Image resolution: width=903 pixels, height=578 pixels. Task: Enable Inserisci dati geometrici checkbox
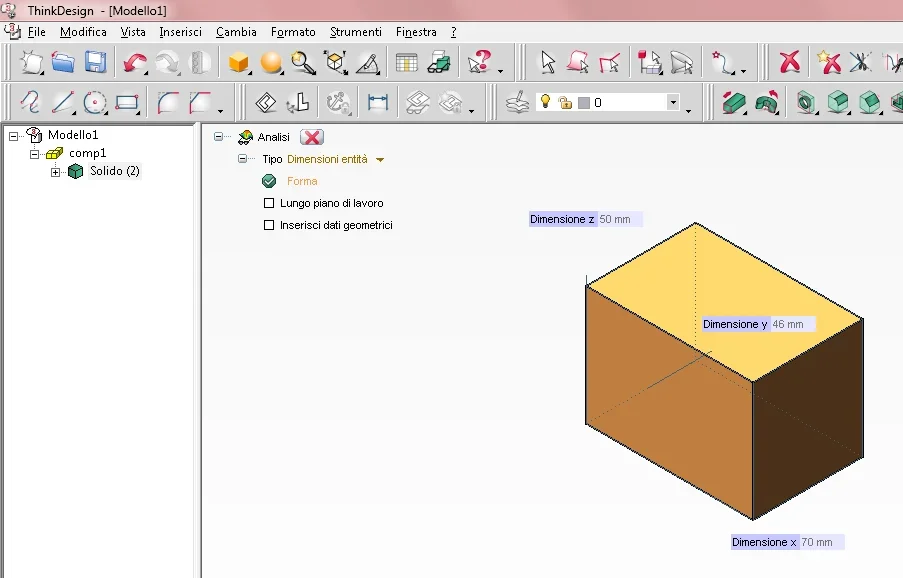269,225
